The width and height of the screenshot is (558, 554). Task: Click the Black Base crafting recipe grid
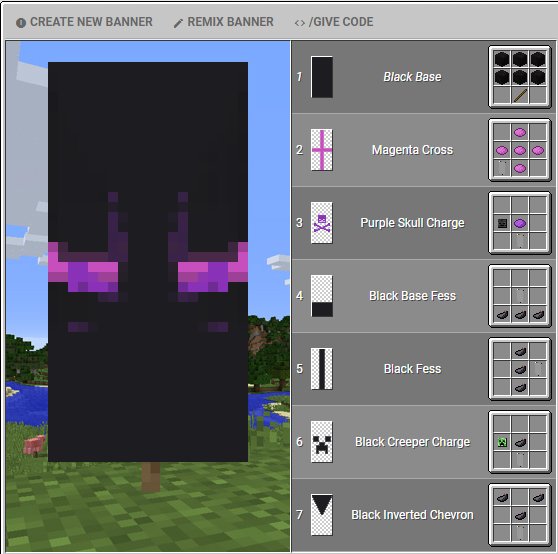pyautogui.click(x=520, y=77)
